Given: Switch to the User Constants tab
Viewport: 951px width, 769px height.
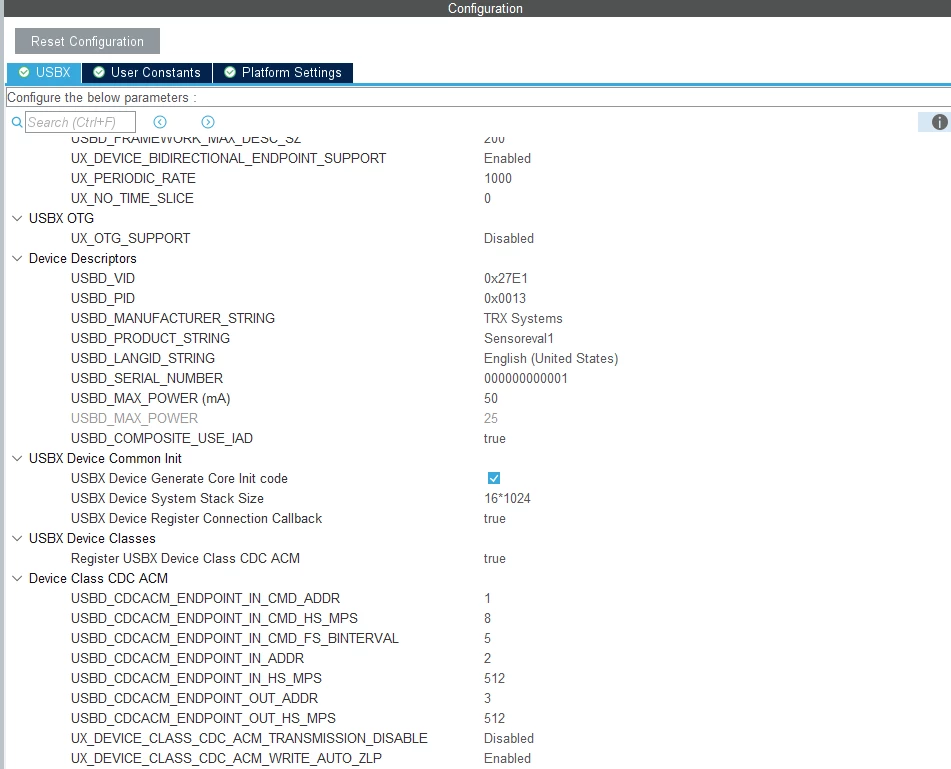Looking at the screenshot, I should (x=147, y=73).
